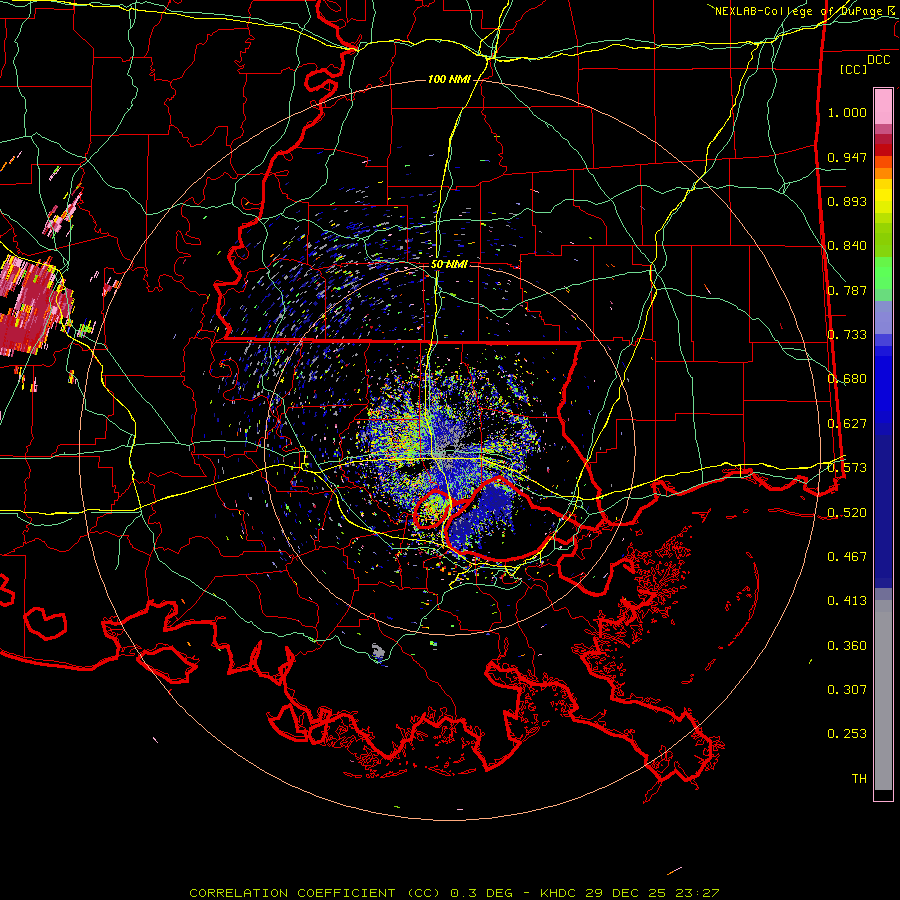Click the "50 NMI" range ring label
900x900 pixels.
pyautogui.click(x=449, y=264)
